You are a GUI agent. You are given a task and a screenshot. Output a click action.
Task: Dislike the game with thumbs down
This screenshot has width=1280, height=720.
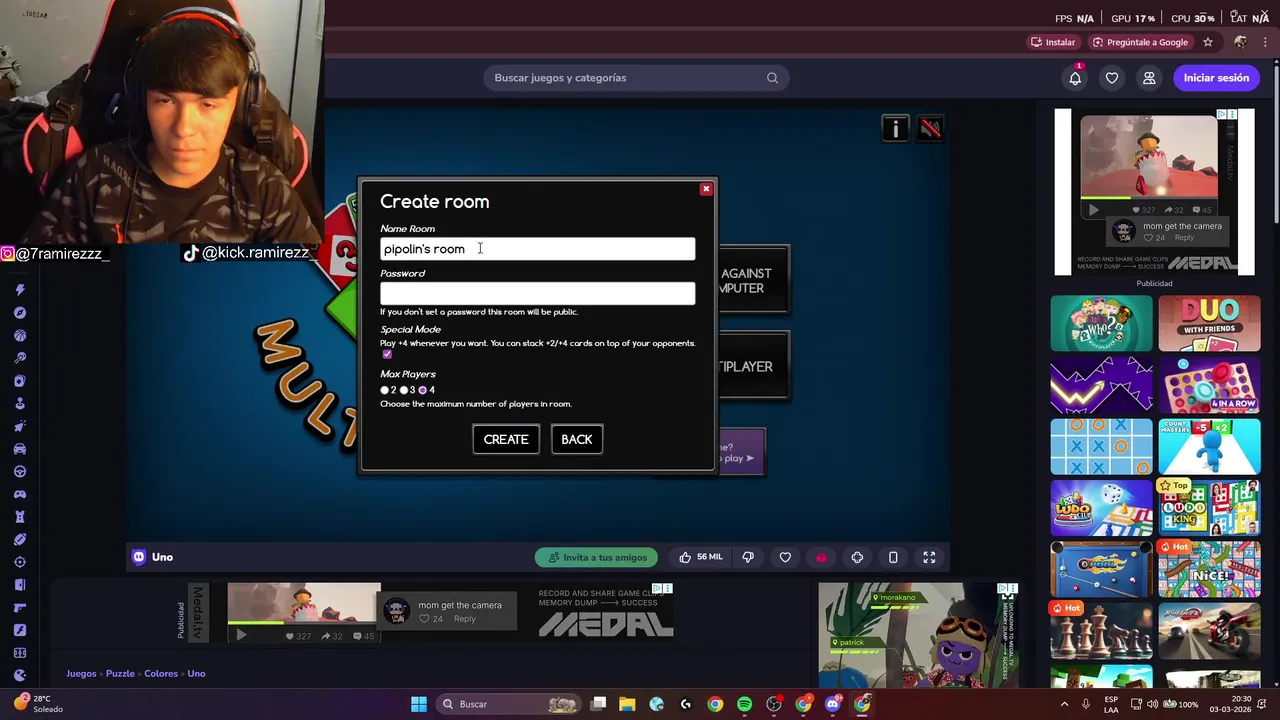click(x=748, y=557)
